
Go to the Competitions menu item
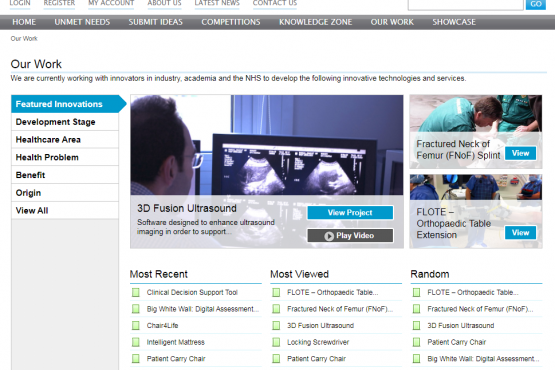[231, 22]
